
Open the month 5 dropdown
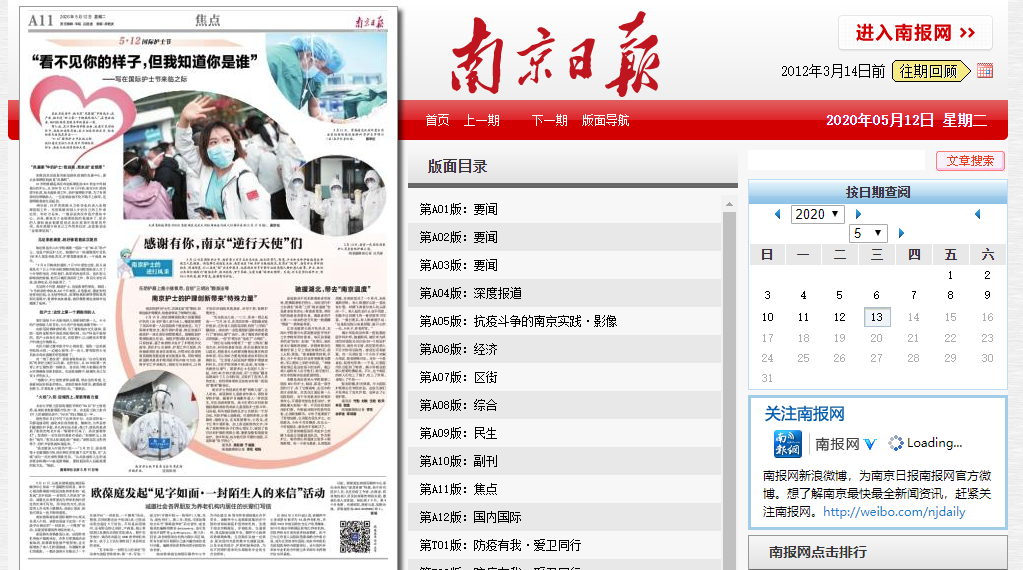pos(868,233)
